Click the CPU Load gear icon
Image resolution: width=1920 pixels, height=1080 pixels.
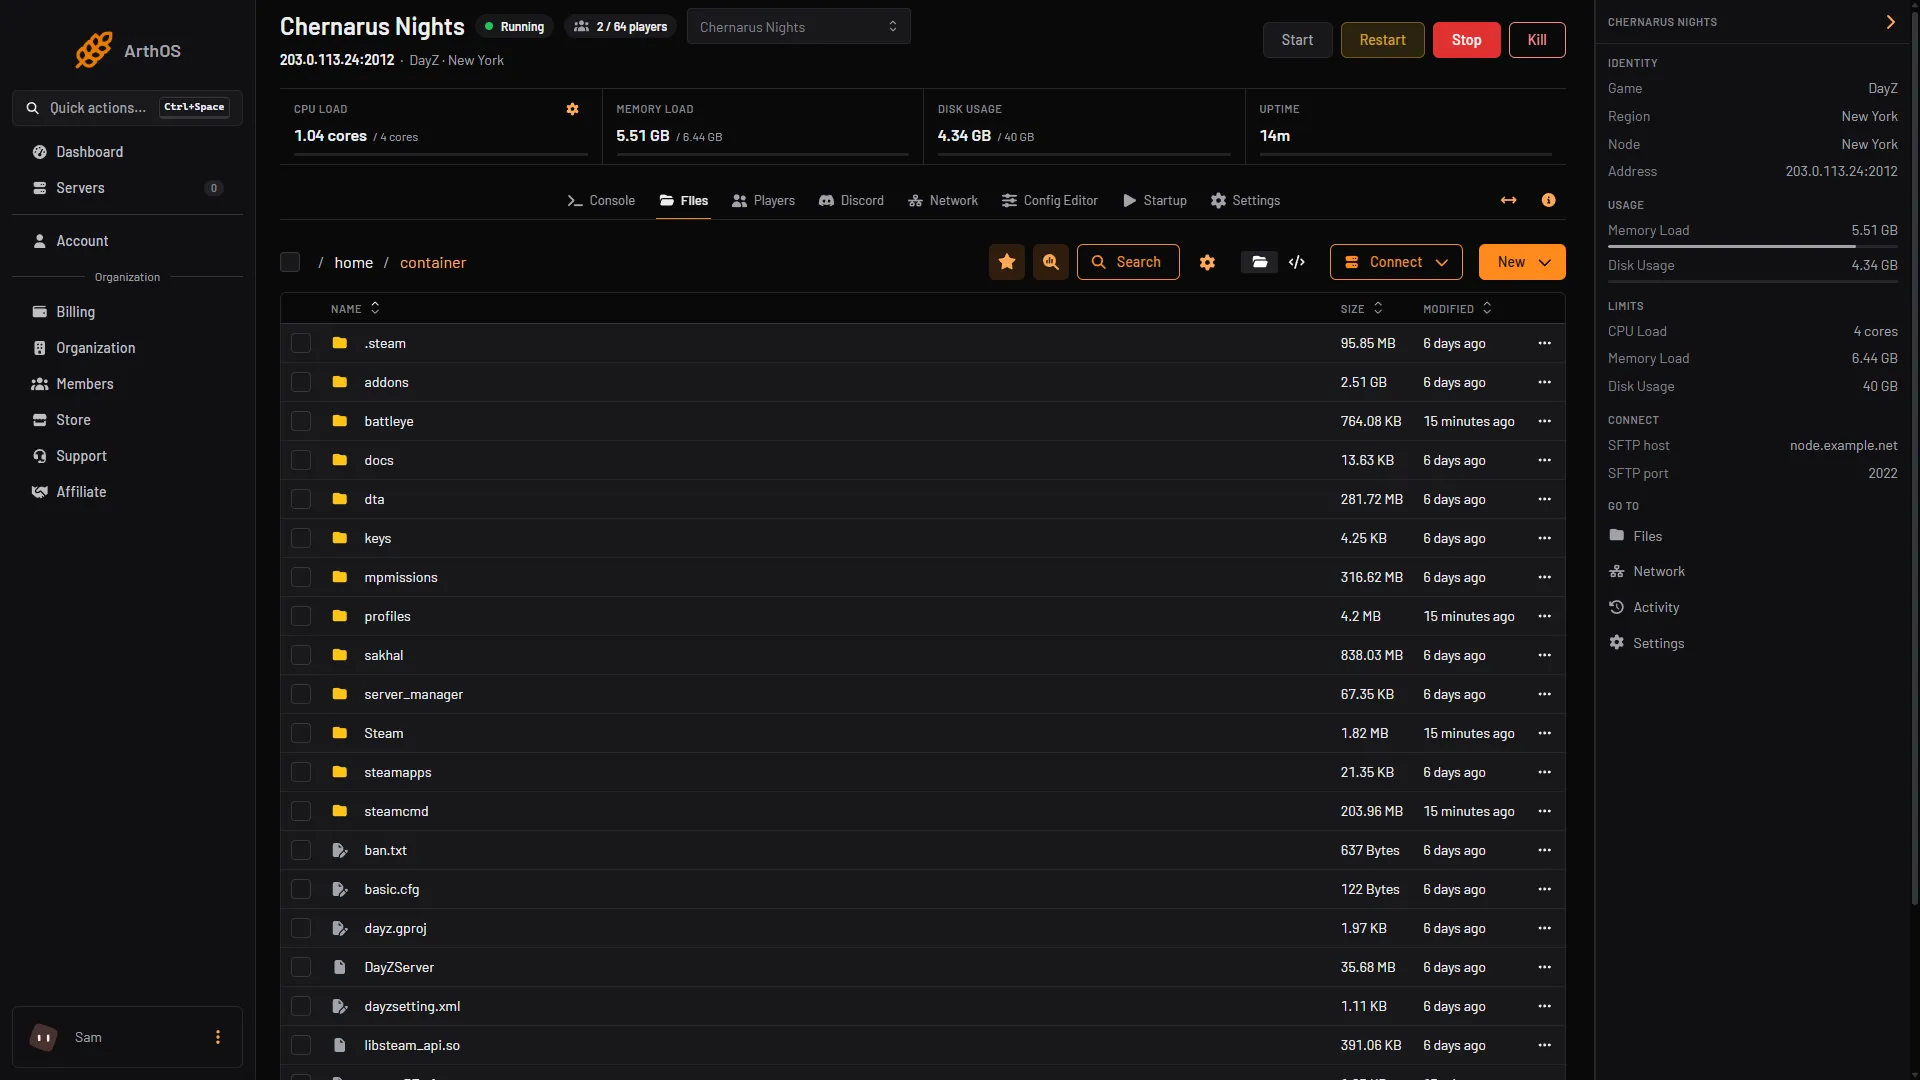[573, 109]
